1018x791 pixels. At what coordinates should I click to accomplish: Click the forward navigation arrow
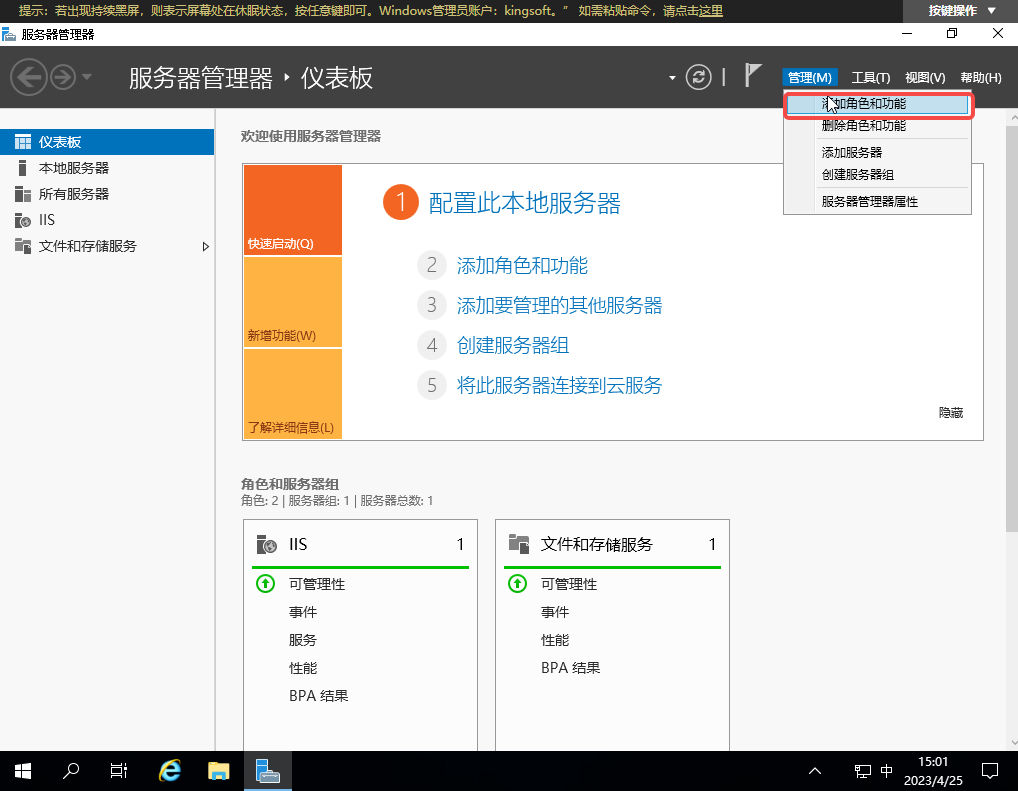tap(63, 78)
